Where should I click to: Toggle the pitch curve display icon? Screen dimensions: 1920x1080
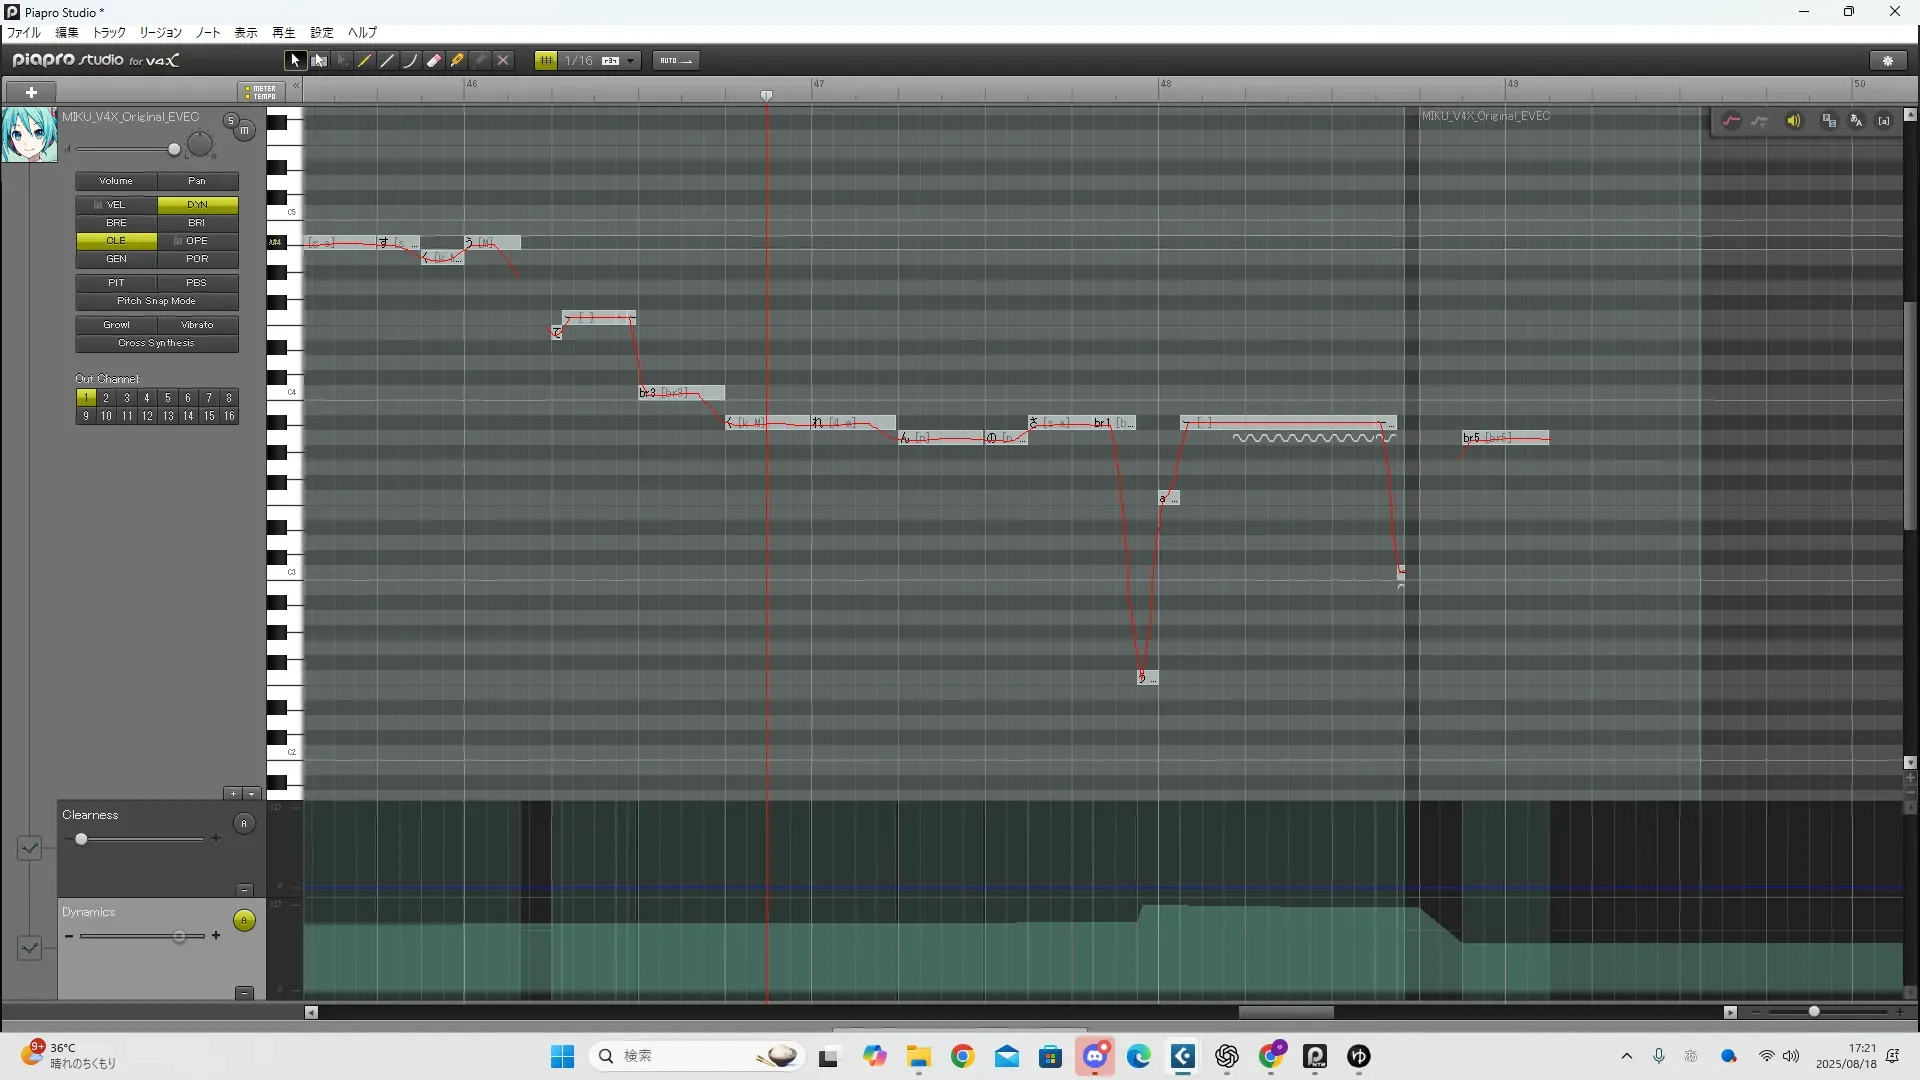coord(1731,121)
